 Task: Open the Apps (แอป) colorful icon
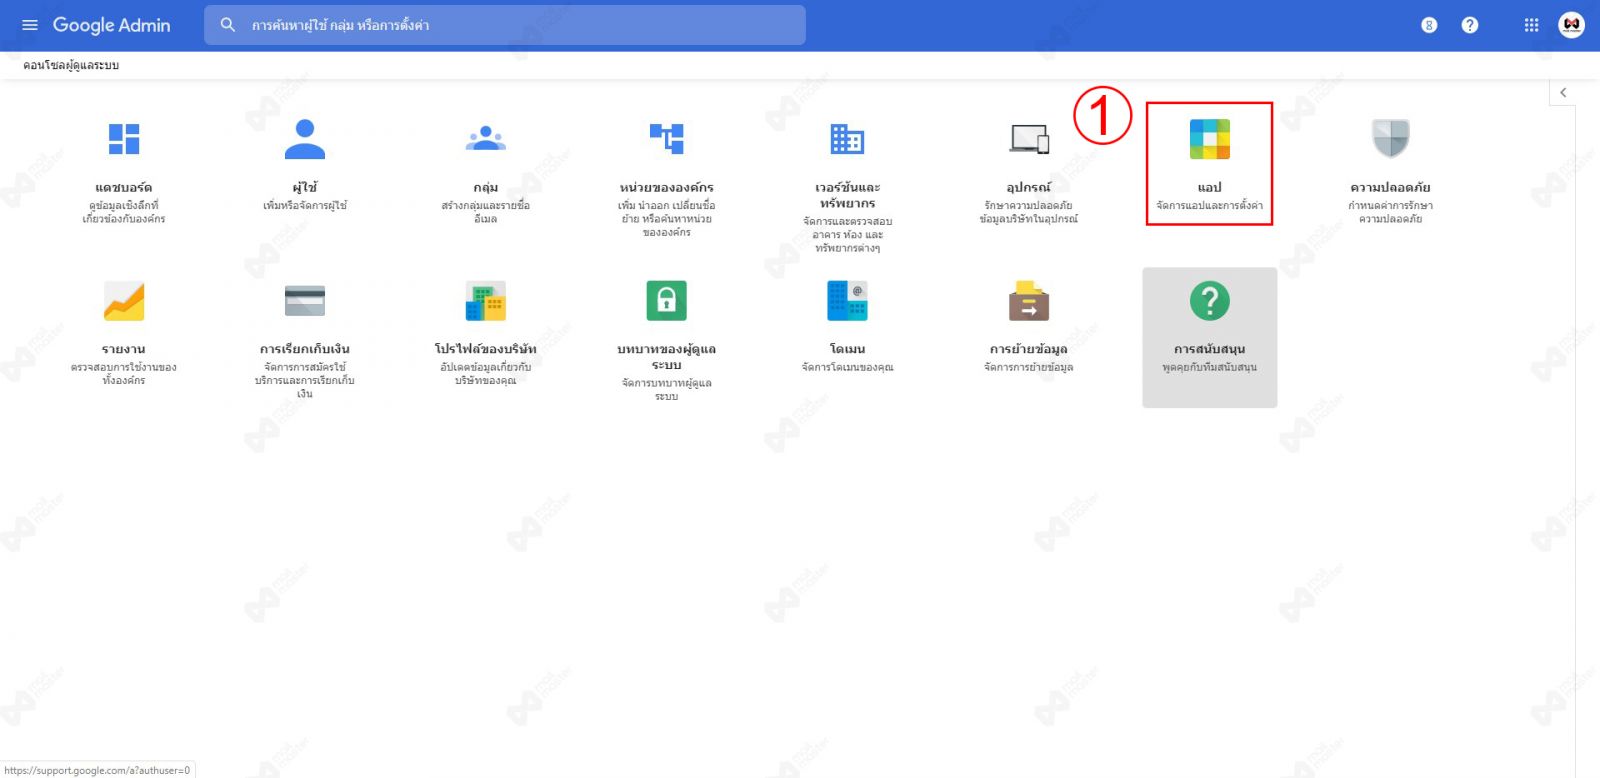[x=1210, y=139]
